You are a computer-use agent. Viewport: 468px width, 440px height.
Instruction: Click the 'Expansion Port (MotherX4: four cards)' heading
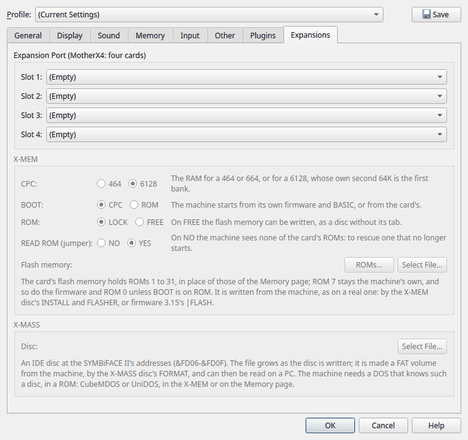tap(80, 55)
